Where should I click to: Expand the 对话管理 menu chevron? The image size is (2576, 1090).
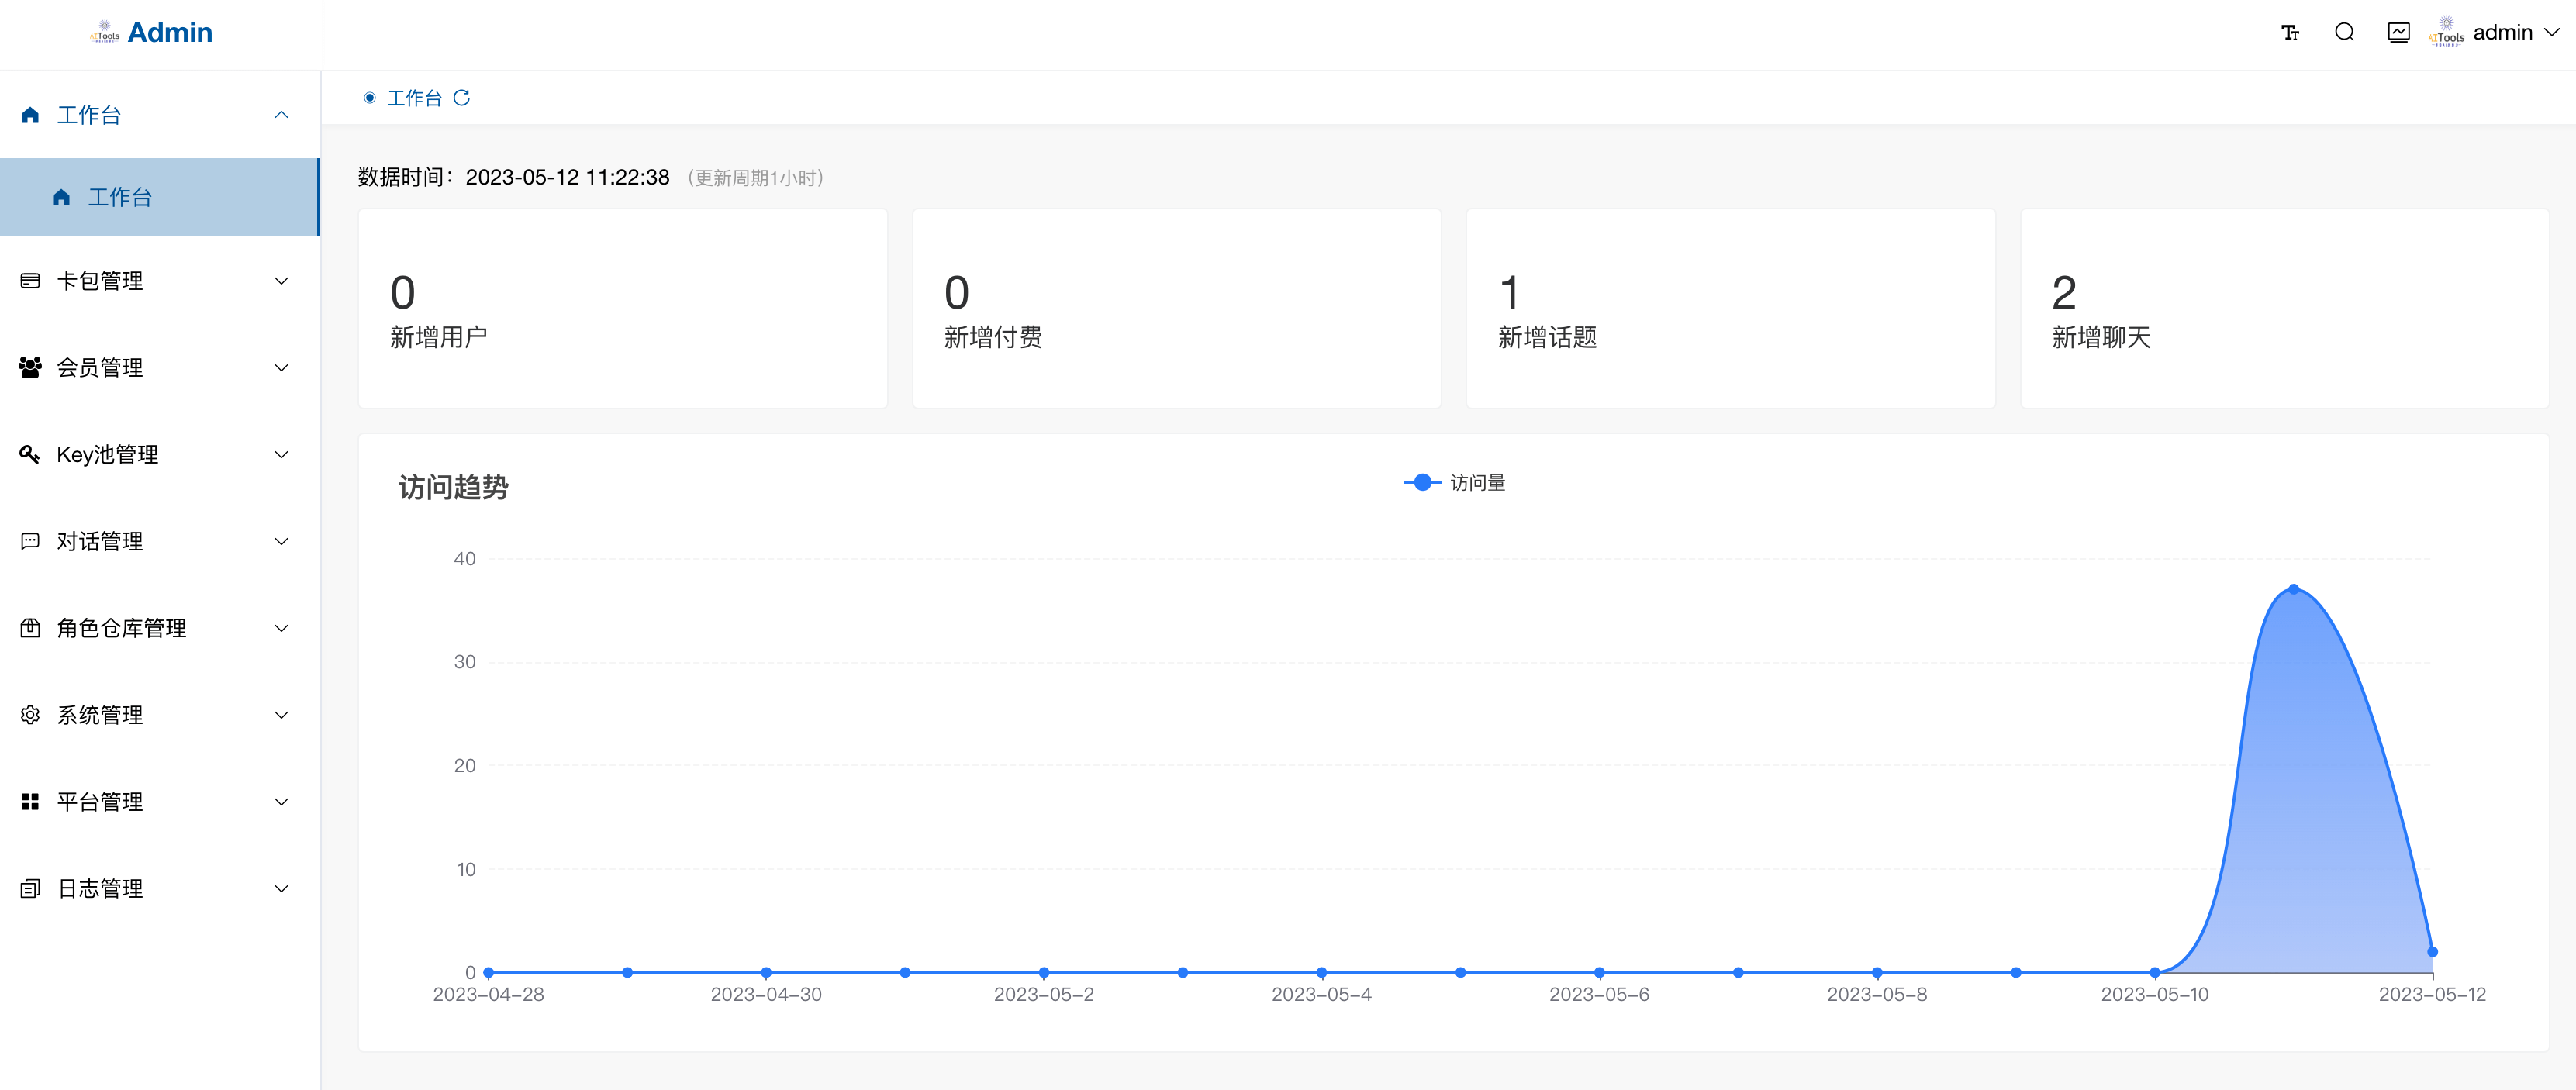(x=281, y=542)
